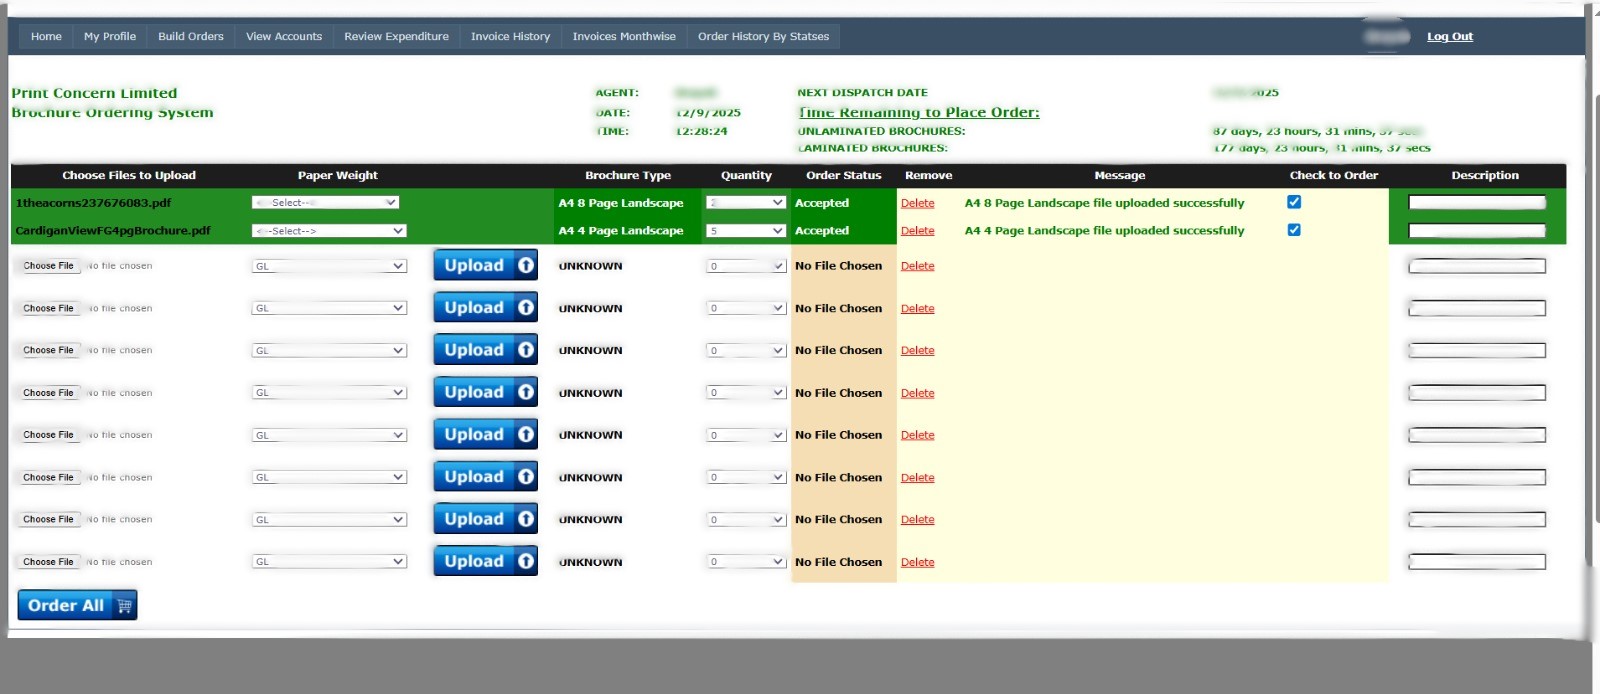Click Choose File in the last row
Screen dimensions: 1600x694
click(48, 562)
